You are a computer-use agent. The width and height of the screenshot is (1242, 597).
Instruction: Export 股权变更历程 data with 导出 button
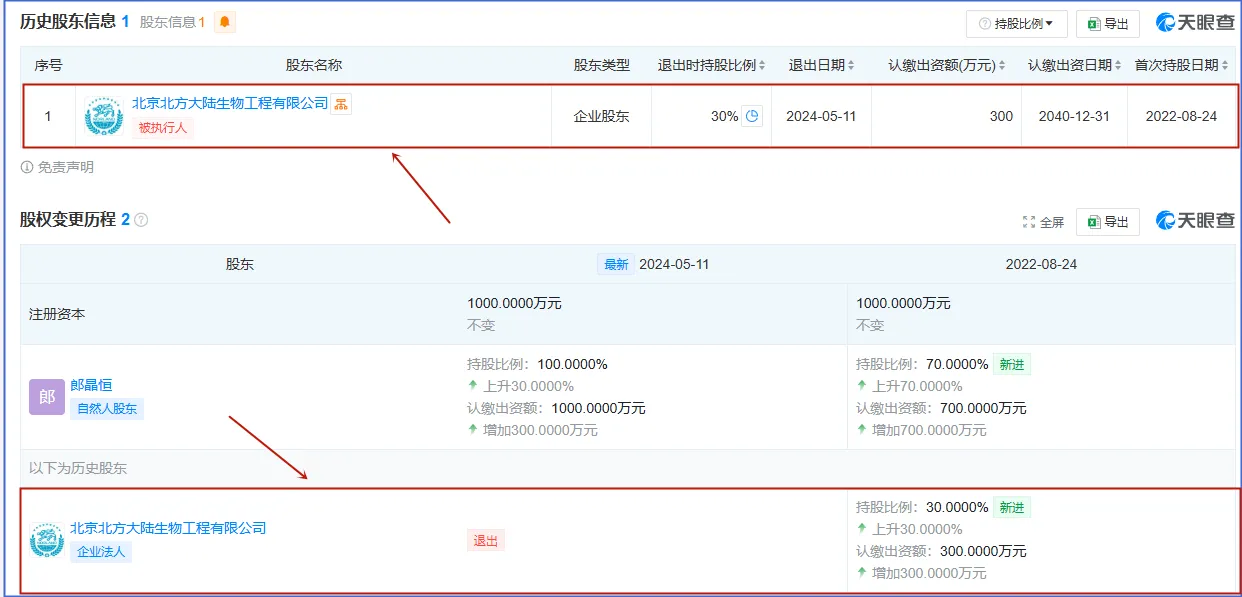pyautogui.click(x=1108, y=222)
